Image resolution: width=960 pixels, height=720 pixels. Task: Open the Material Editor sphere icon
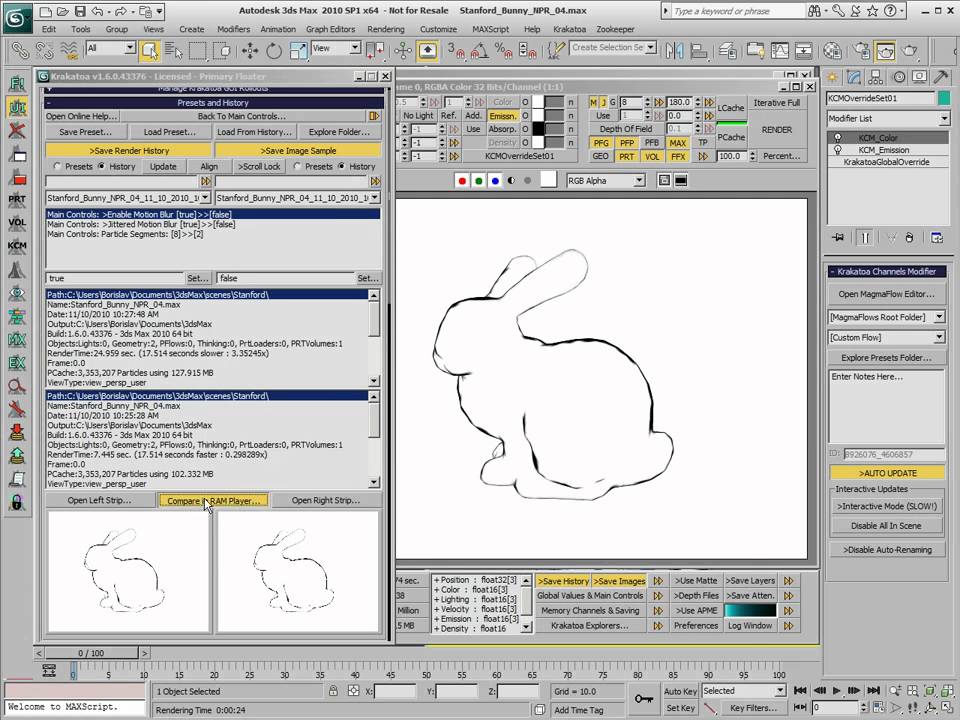(x=832, y=51)
